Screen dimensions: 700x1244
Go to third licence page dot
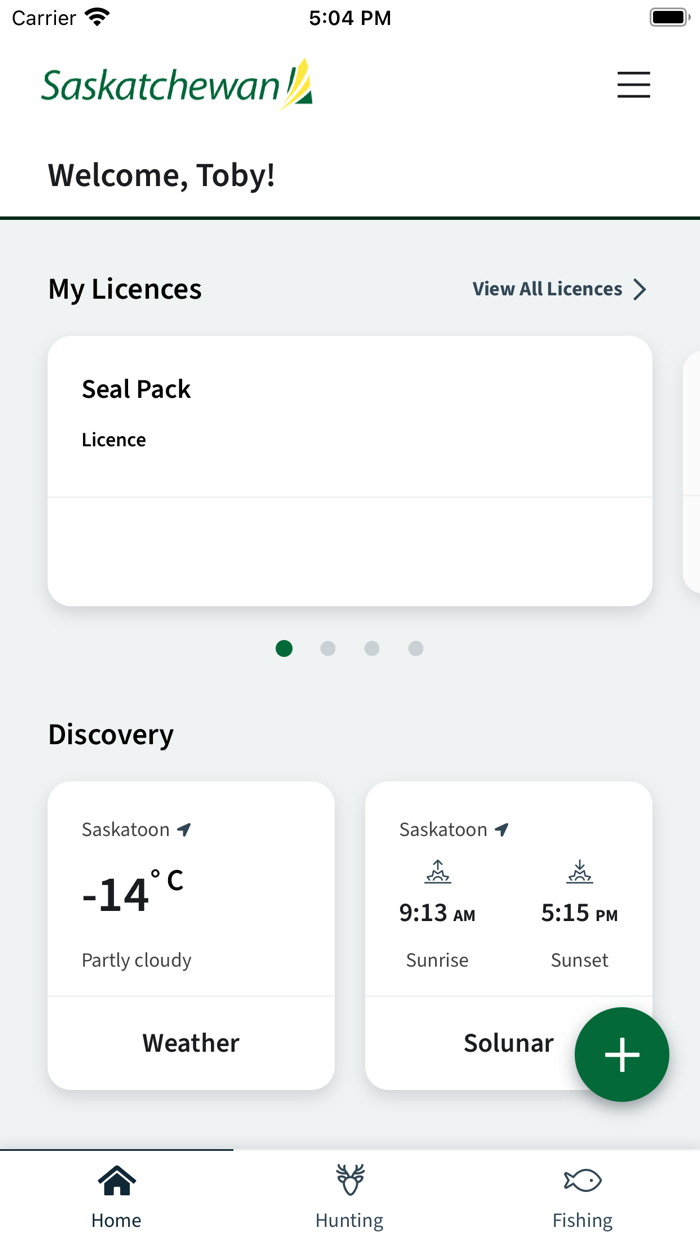point(372,648)
